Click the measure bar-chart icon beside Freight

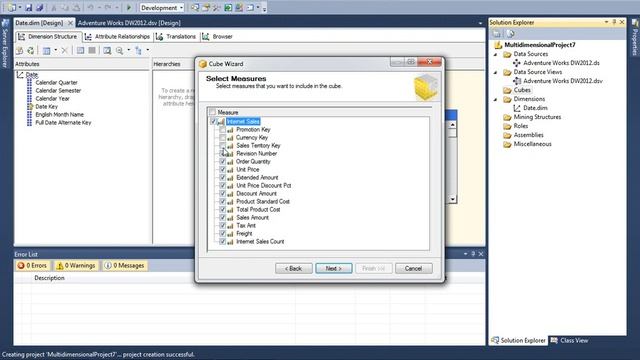(230, 234)
